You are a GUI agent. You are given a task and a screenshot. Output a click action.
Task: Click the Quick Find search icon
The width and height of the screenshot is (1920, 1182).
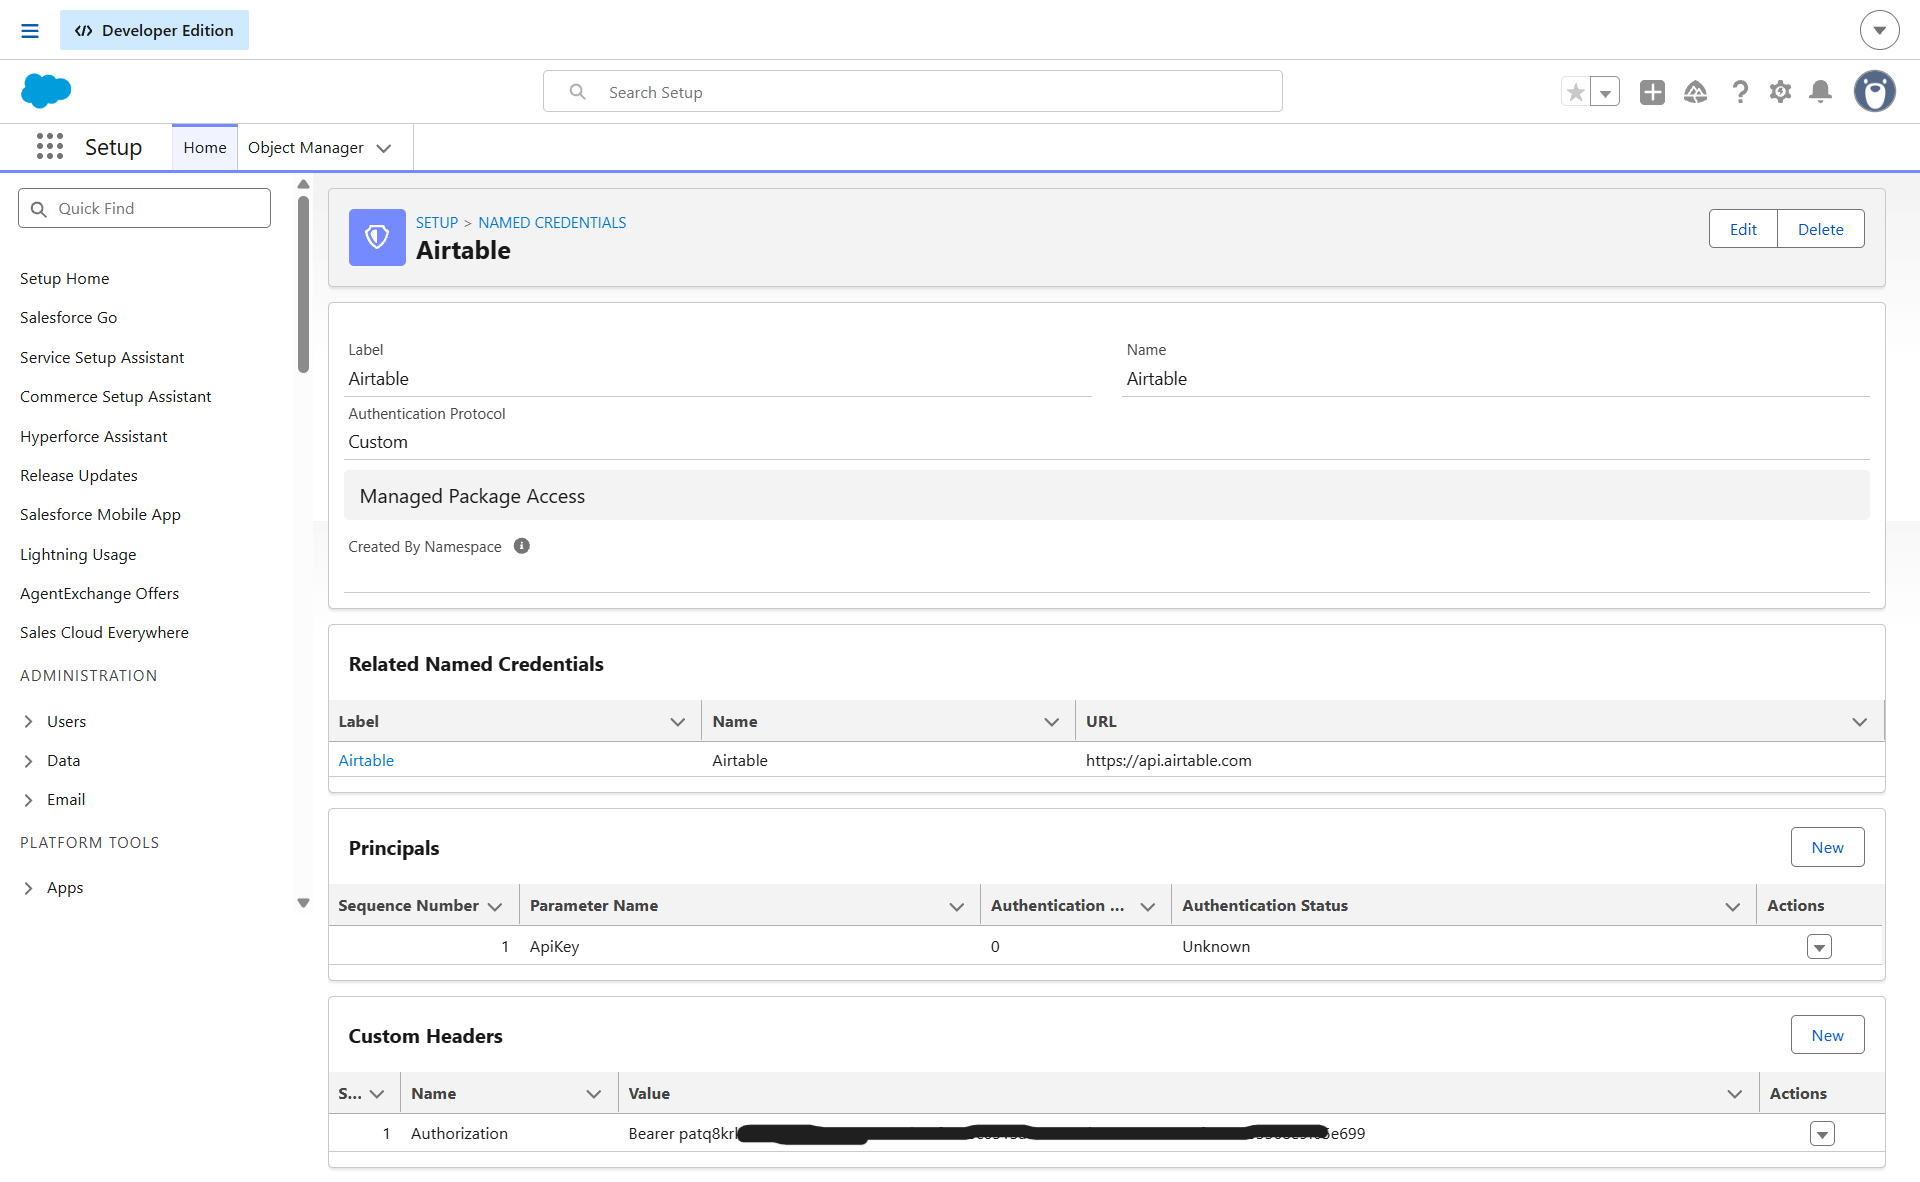[39, 209]
